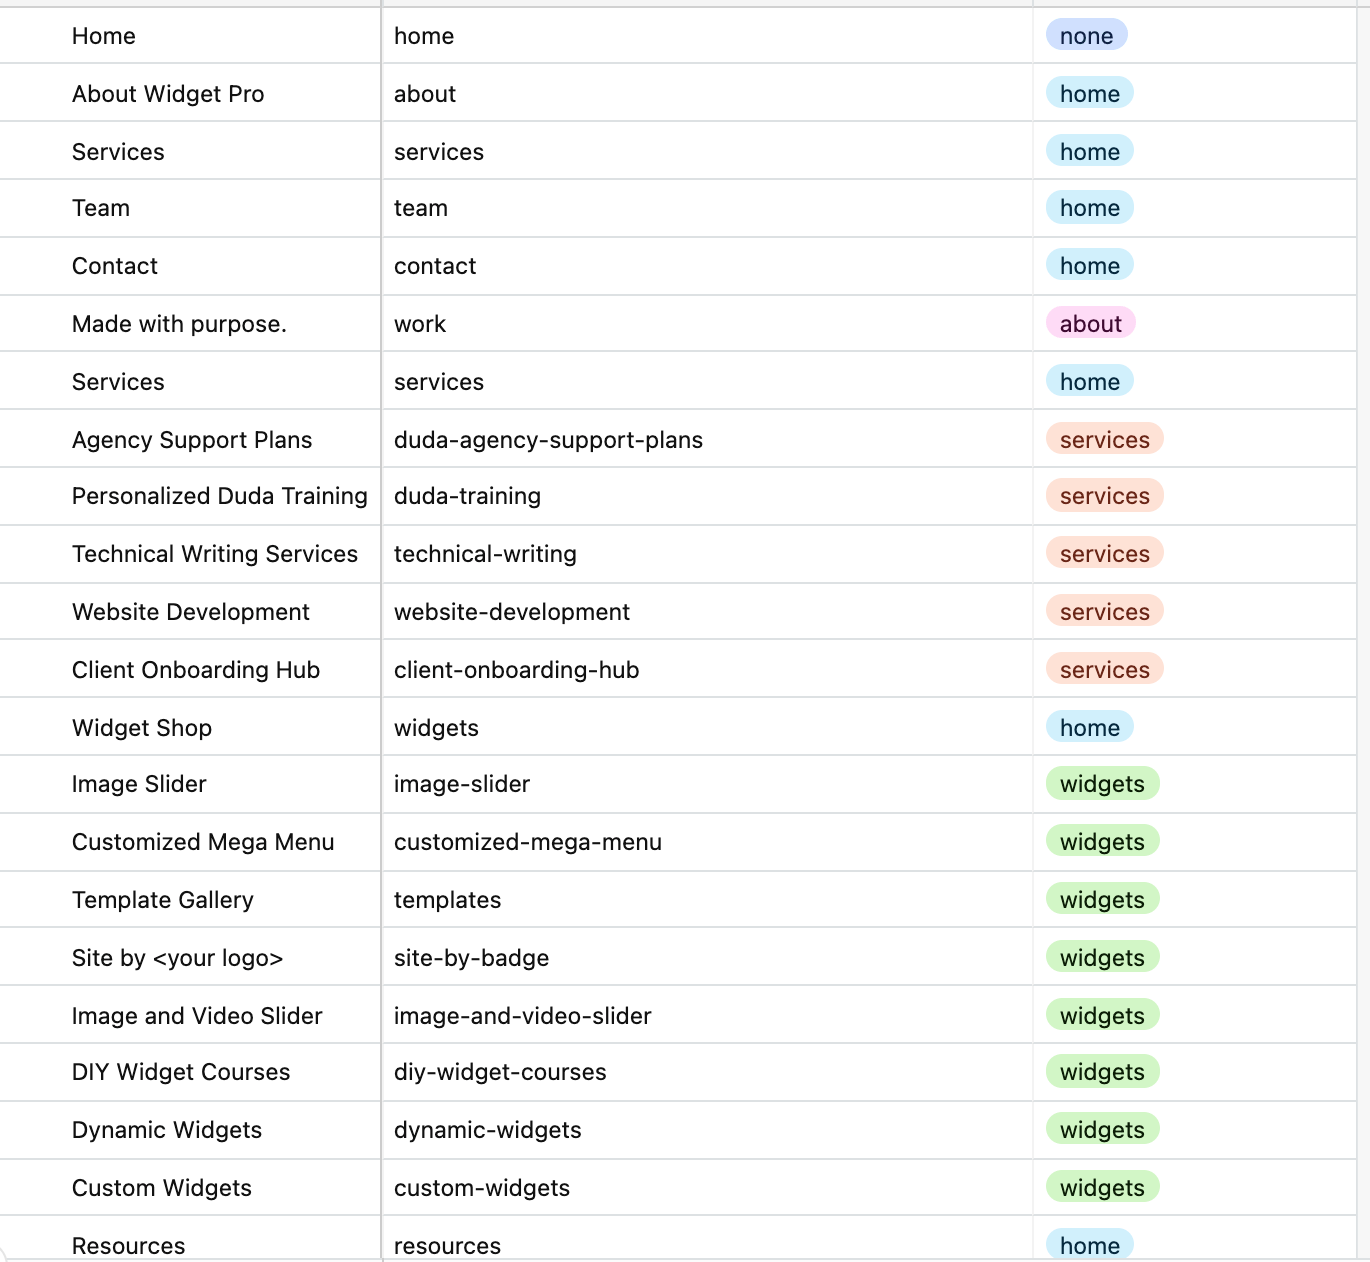The height and width of the screenshot is (1262, 1370).
Task: Click the "About Widget Pro" name cell
Action: 168,94
